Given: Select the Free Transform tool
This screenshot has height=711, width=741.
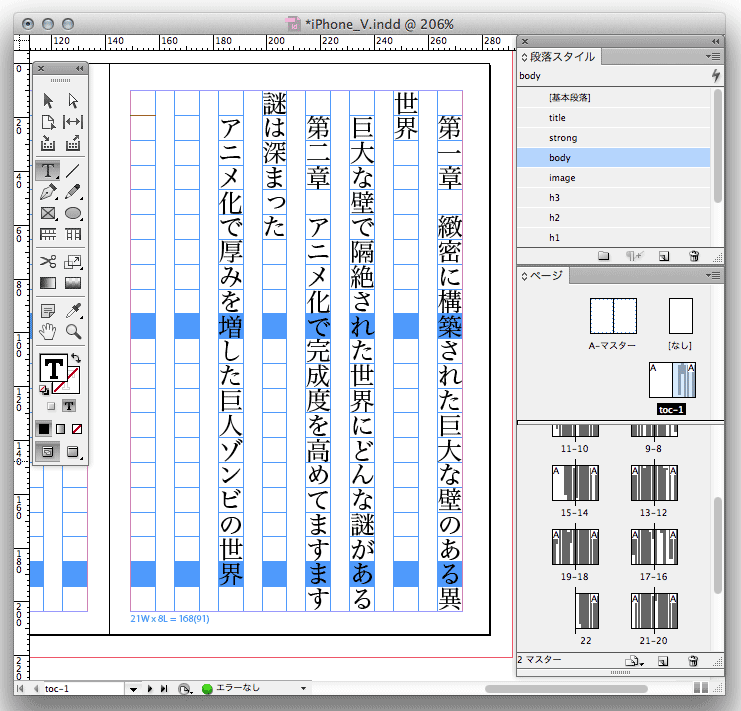Looking at the screenshot, I should 73,261.
